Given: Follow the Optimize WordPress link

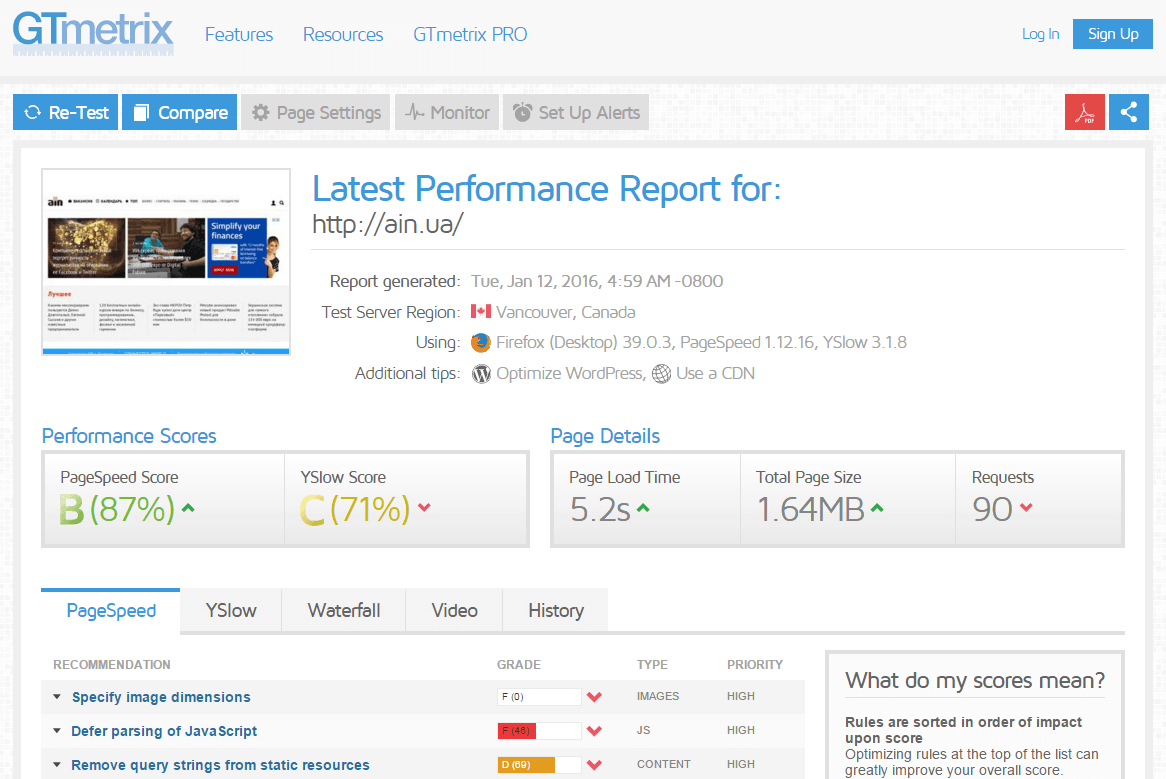Looking at the screenshot, I should click(570, 373).
